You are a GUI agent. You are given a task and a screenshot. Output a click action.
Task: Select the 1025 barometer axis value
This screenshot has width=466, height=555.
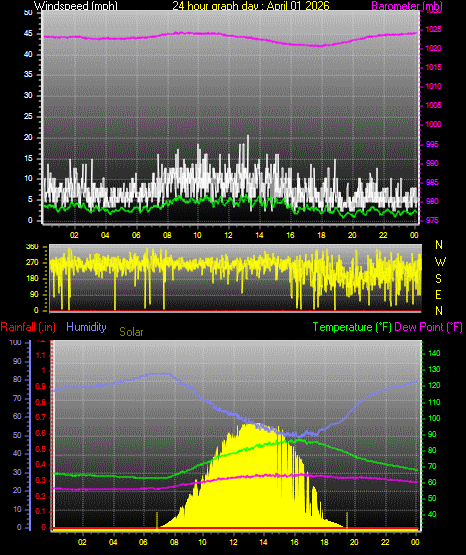pyautogui.click(x=433, y=29)
